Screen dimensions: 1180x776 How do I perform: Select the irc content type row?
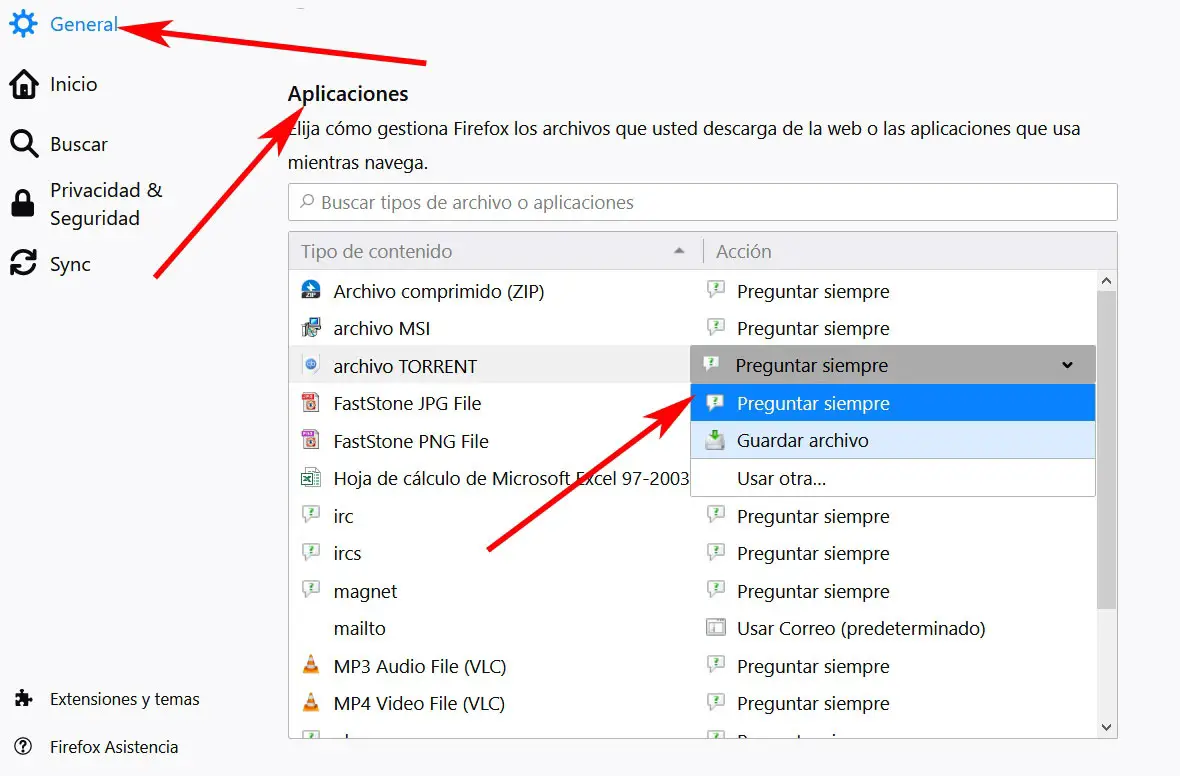(x=489, y=516)
